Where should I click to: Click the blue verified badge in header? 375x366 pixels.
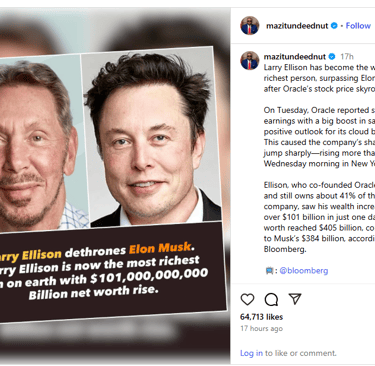coord(334,26)
